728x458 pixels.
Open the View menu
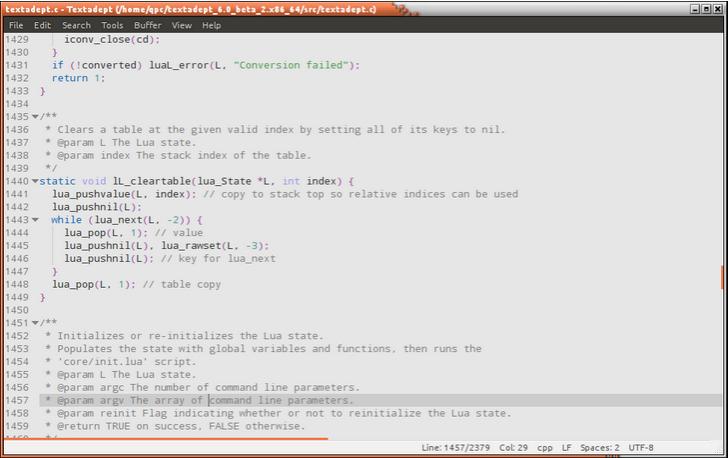tap(181, 25)
